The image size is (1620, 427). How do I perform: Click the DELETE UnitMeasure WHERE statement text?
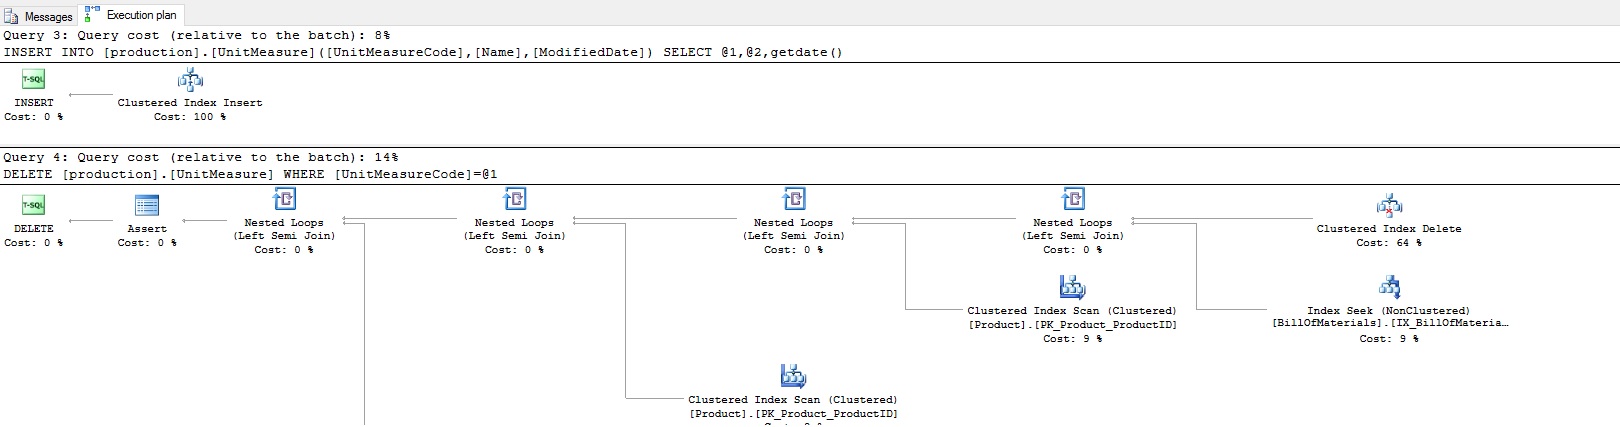[x=250, y=174]
